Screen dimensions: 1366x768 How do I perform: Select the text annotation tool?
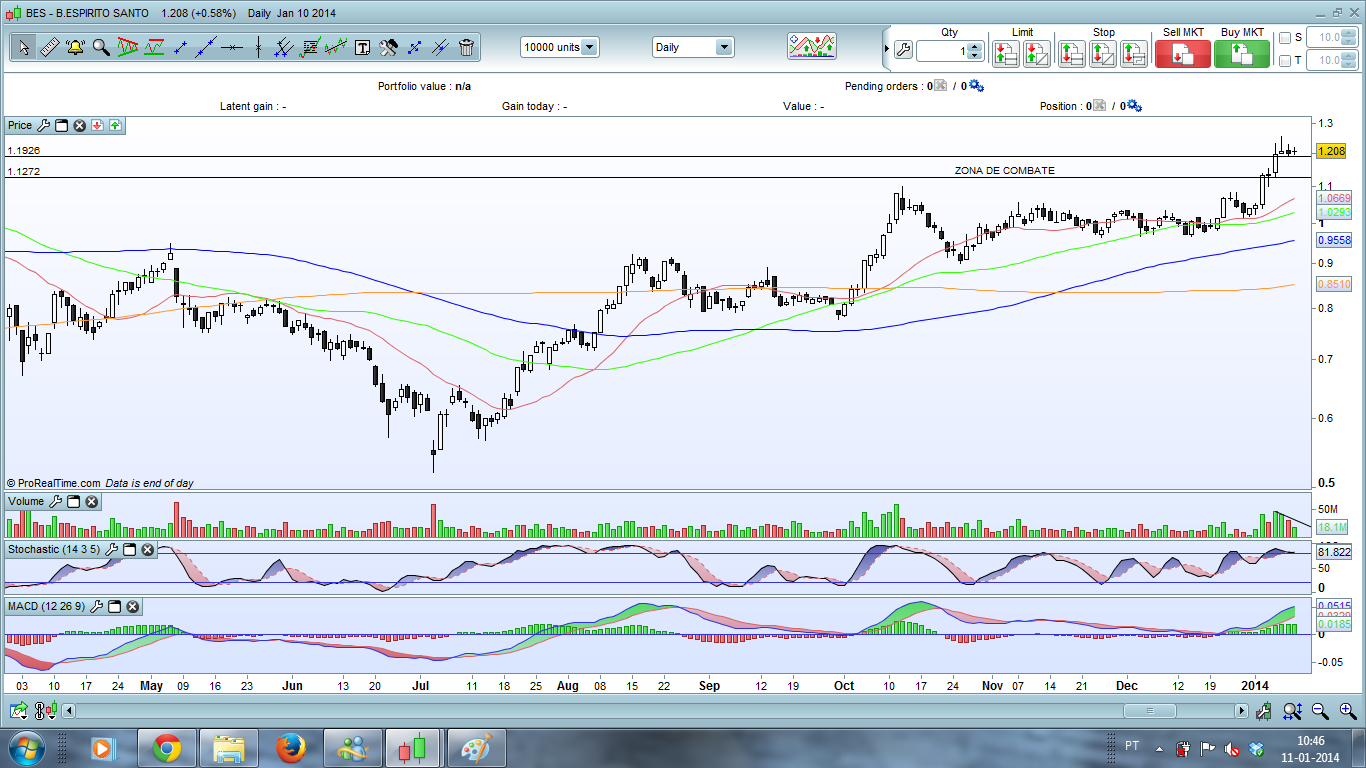(x=362, y=47)
